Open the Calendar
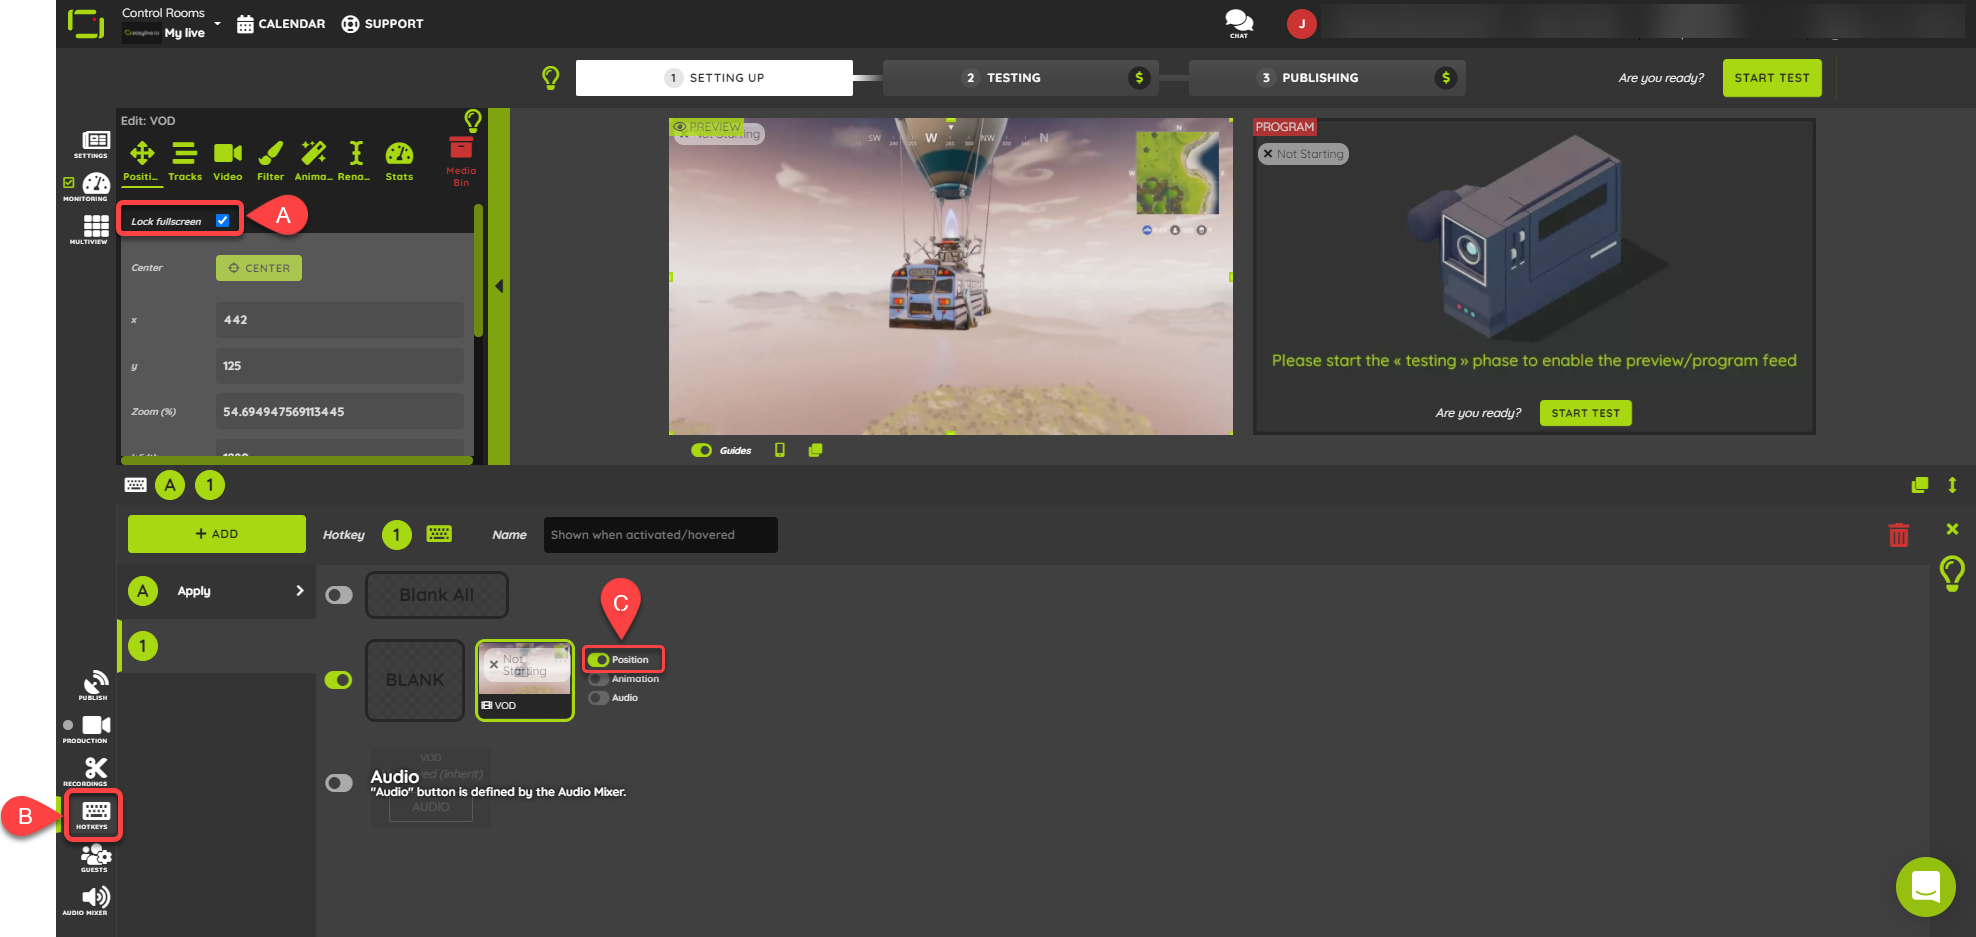The width and height of the screenshot is (1976, 937). point(281,24)
